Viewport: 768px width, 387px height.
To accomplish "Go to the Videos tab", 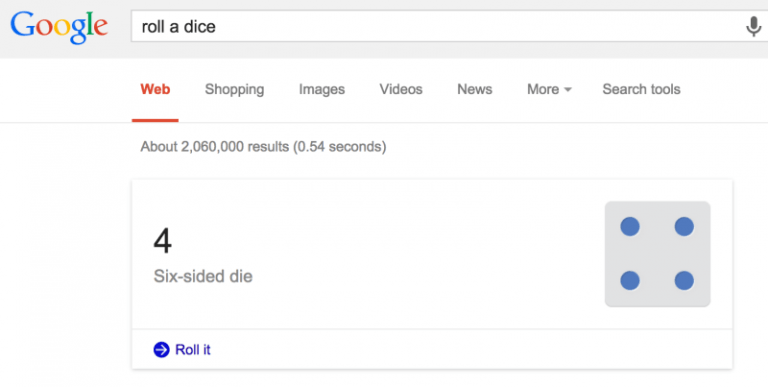I will 401,89.
